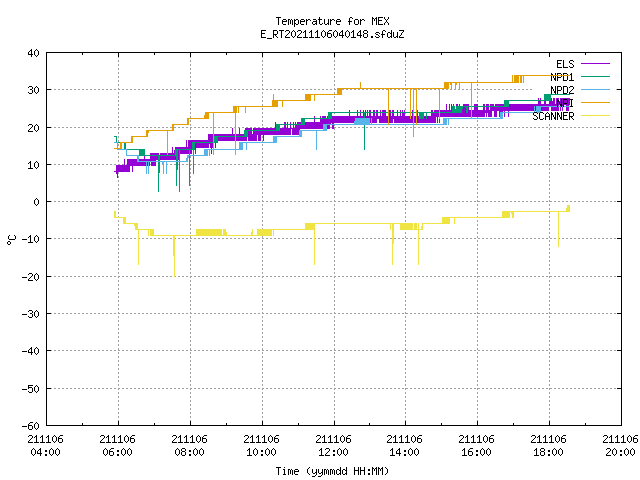This screenshot has width=640, height=480.
Task: Click the green NPD1 spike near 13:00
Action: coord(364,135)
